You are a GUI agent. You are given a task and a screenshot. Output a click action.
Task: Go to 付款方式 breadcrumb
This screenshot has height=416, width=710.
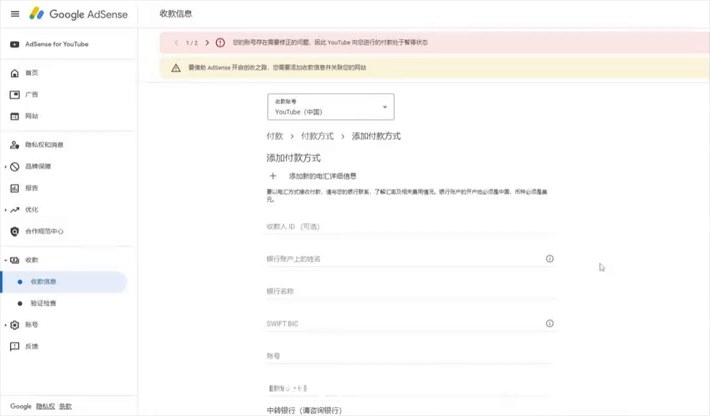click(x=317, y=136)
